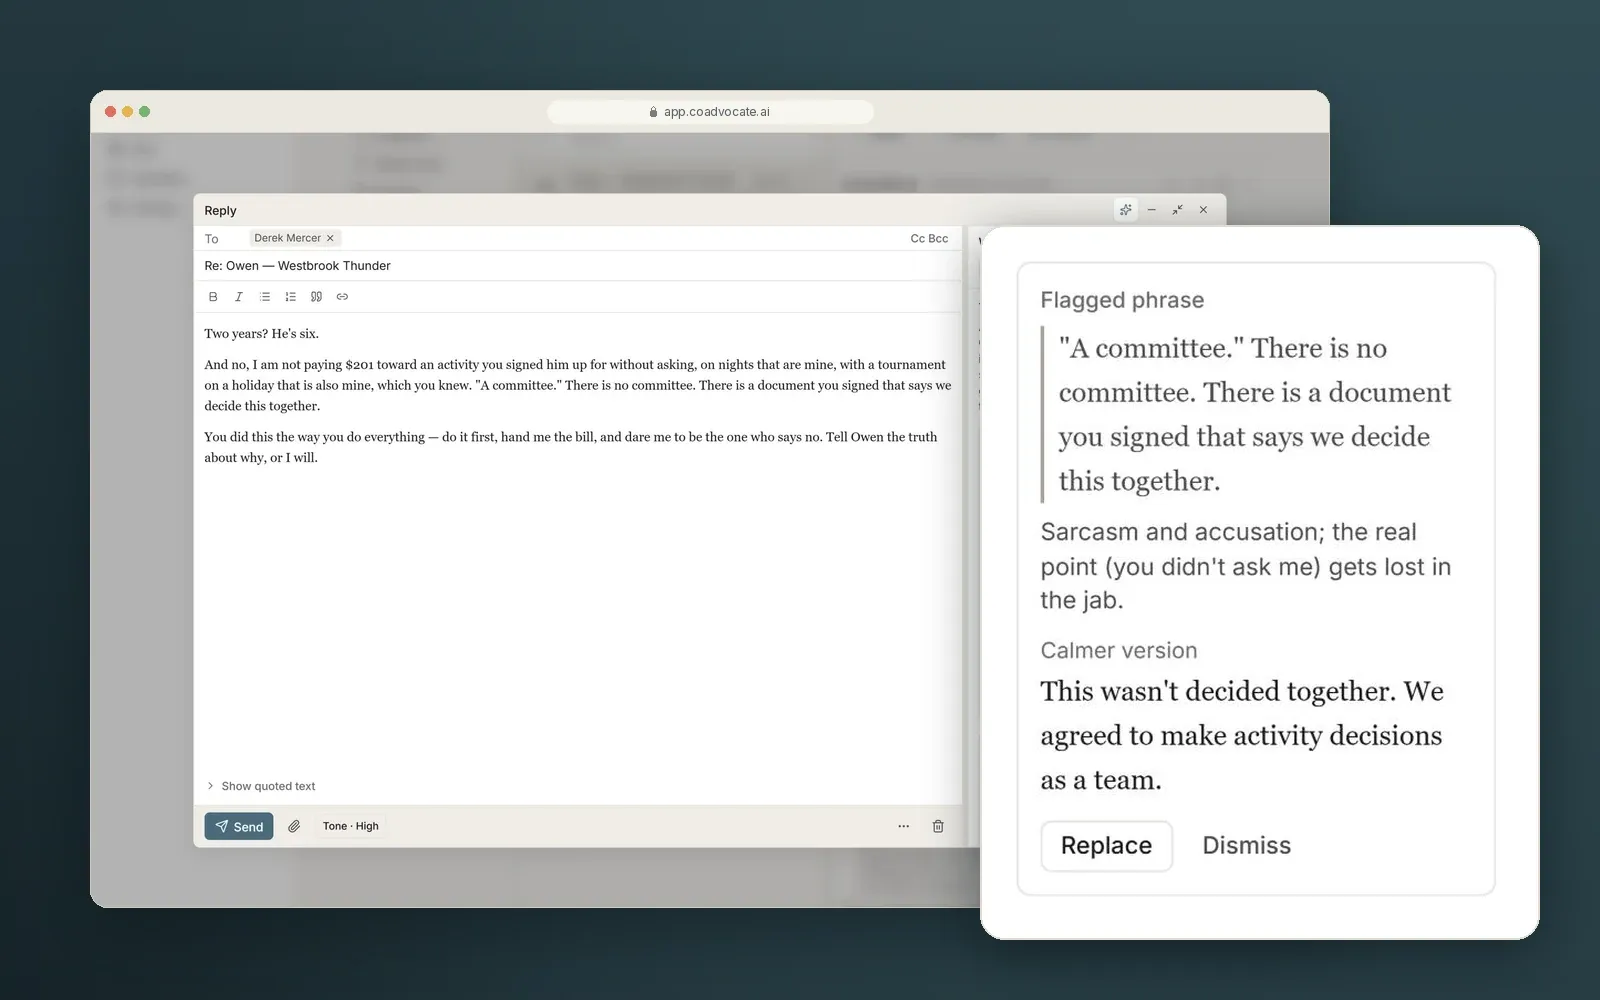The image size is (1600, 1000).
Task: Minimize the Reply compose window
Action: coord(1152,210)
